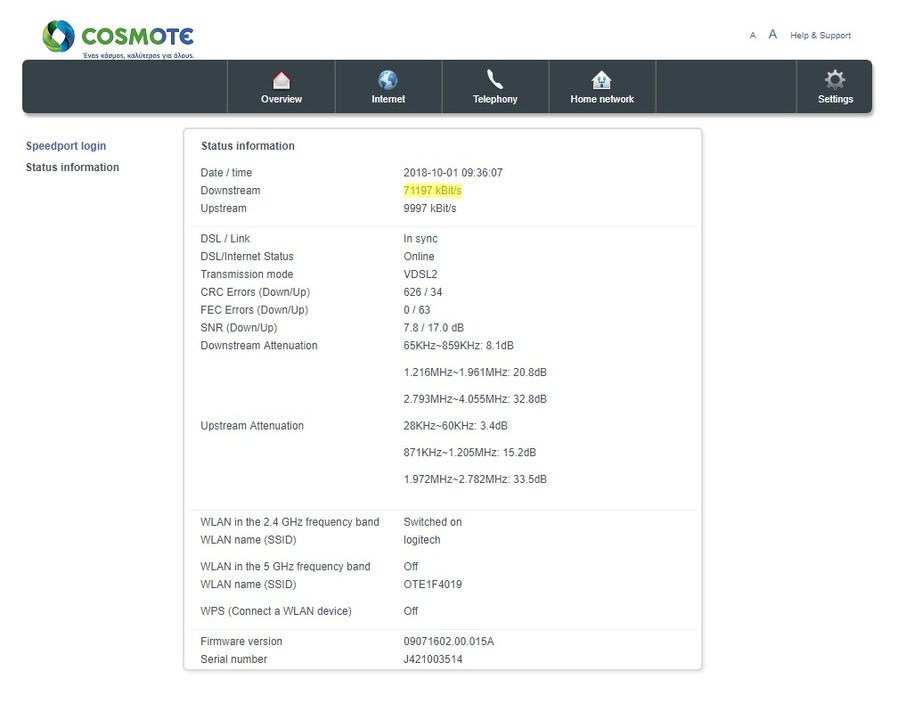906x720 pixels.
Task: Click the highlighted 71197 kBit/s downstream value
Action: point(432,190)
